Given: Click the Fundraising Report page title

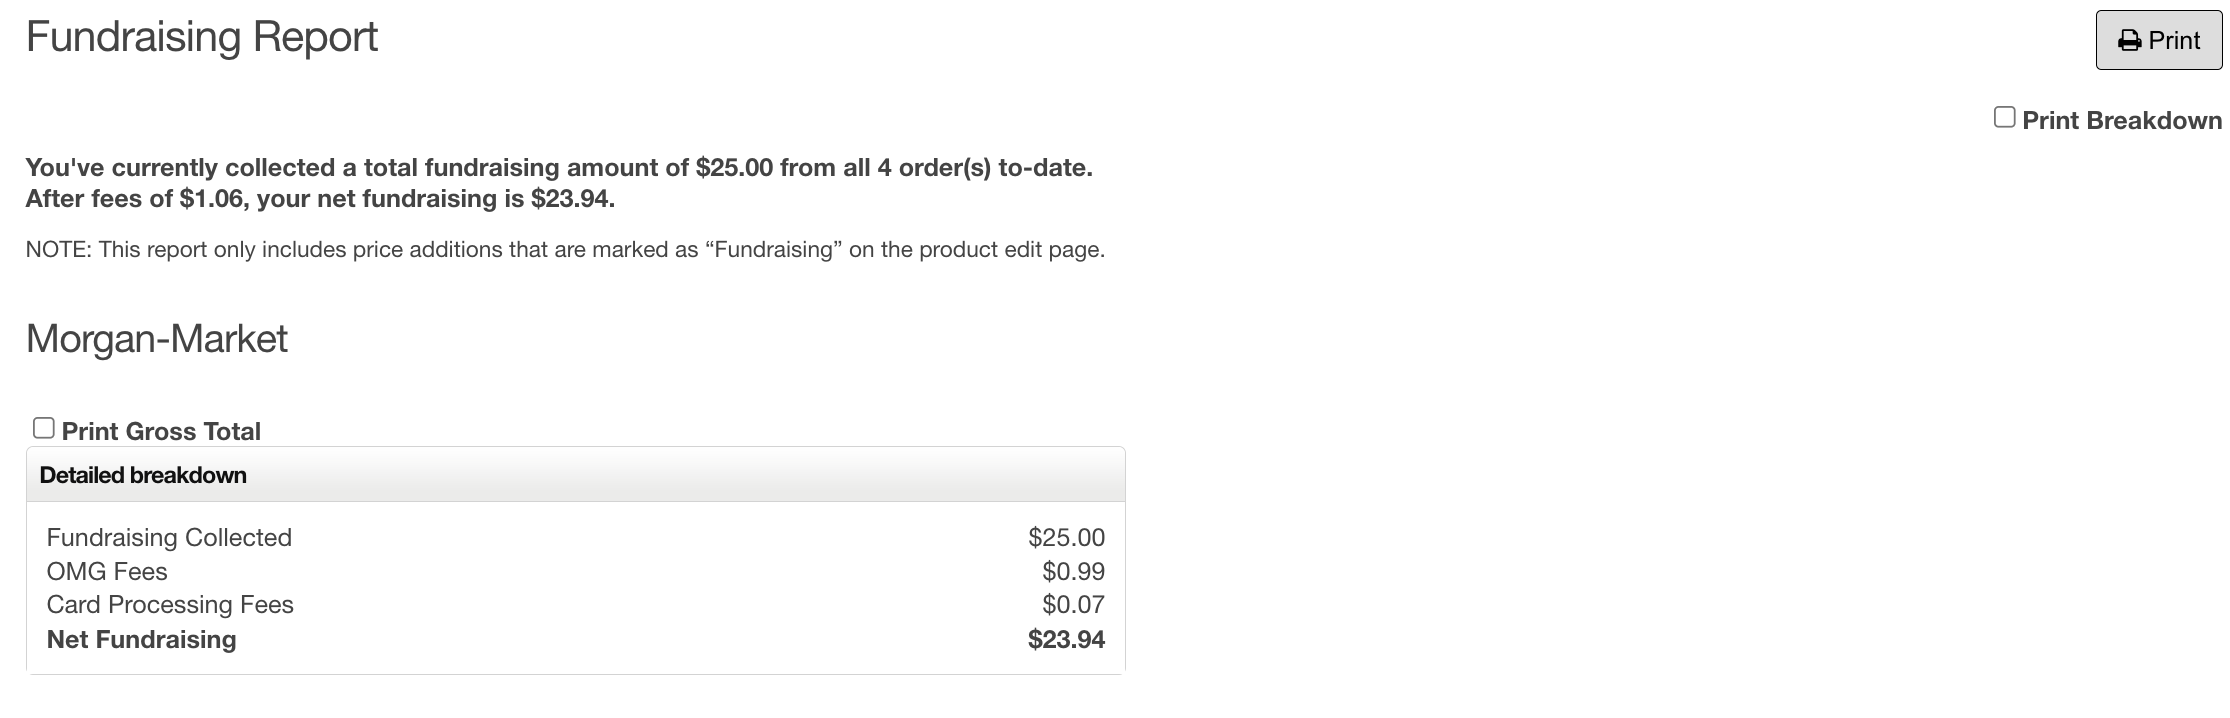Looking at the screenshot, I should coord(201,38).
